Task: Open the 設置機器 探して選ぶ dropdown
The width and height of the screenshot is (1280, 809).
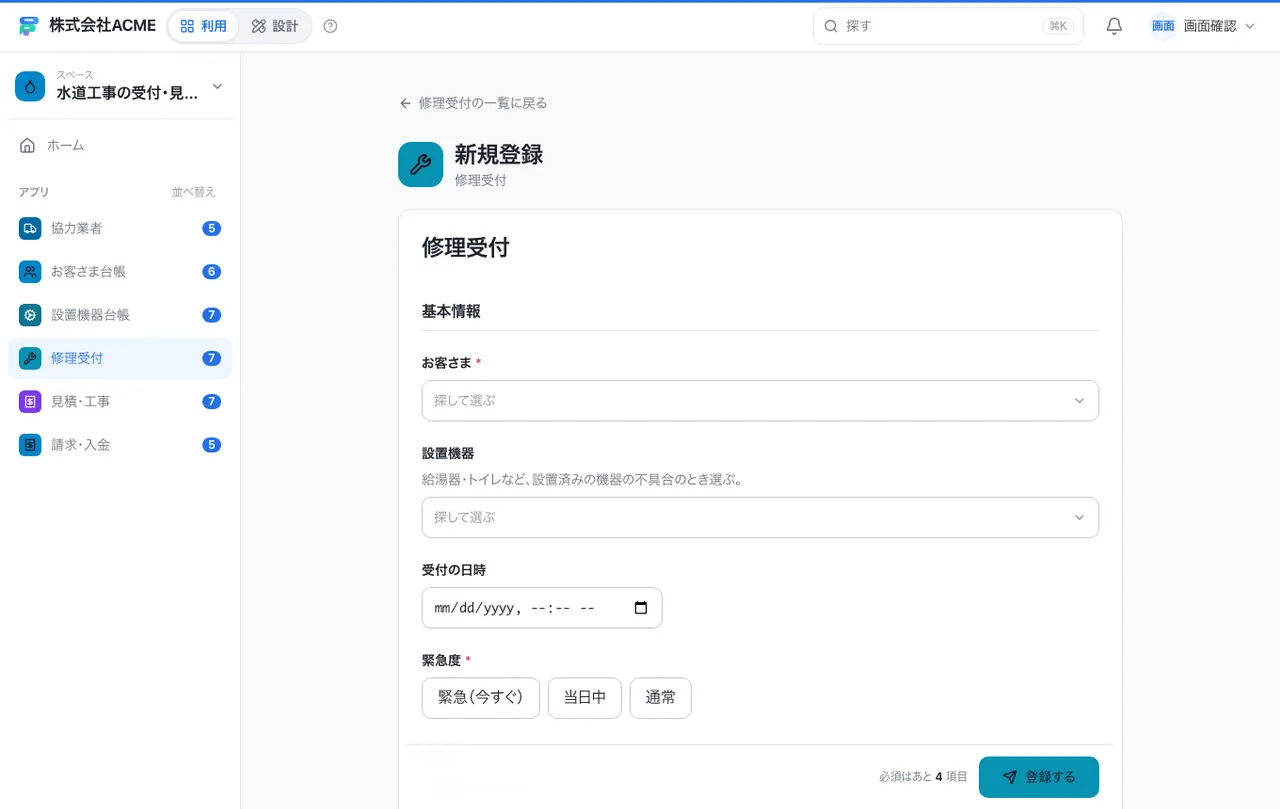Action: coord(760,517)
